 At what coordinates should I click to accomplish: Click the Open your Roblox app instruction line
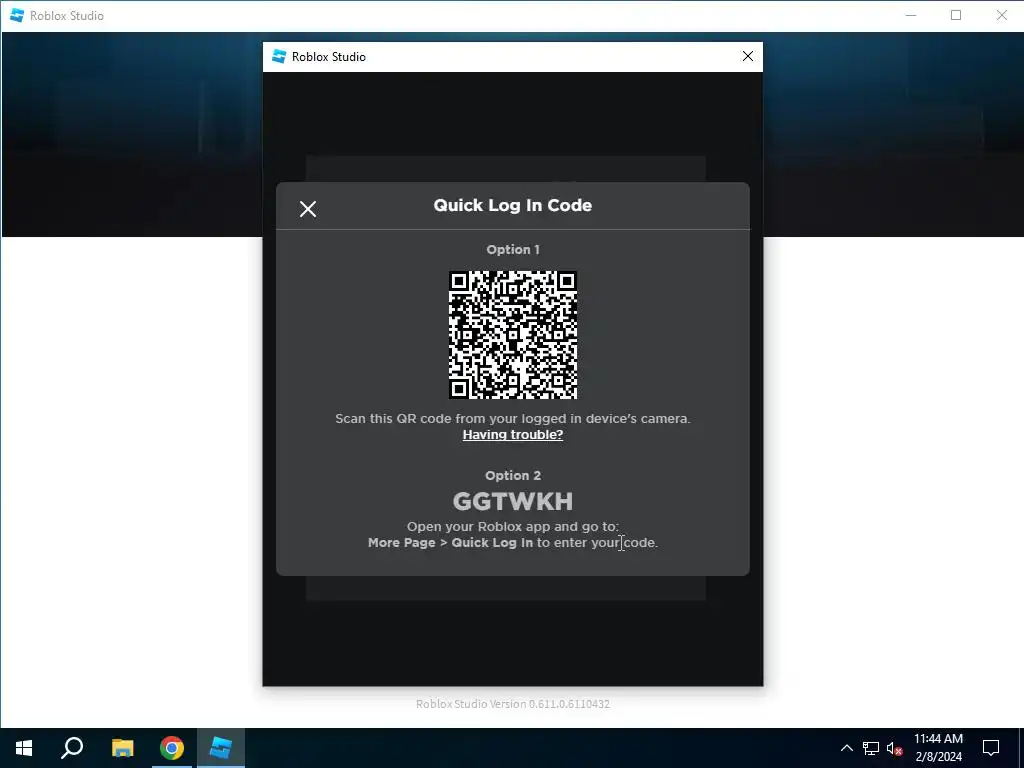tap(513, 526)
